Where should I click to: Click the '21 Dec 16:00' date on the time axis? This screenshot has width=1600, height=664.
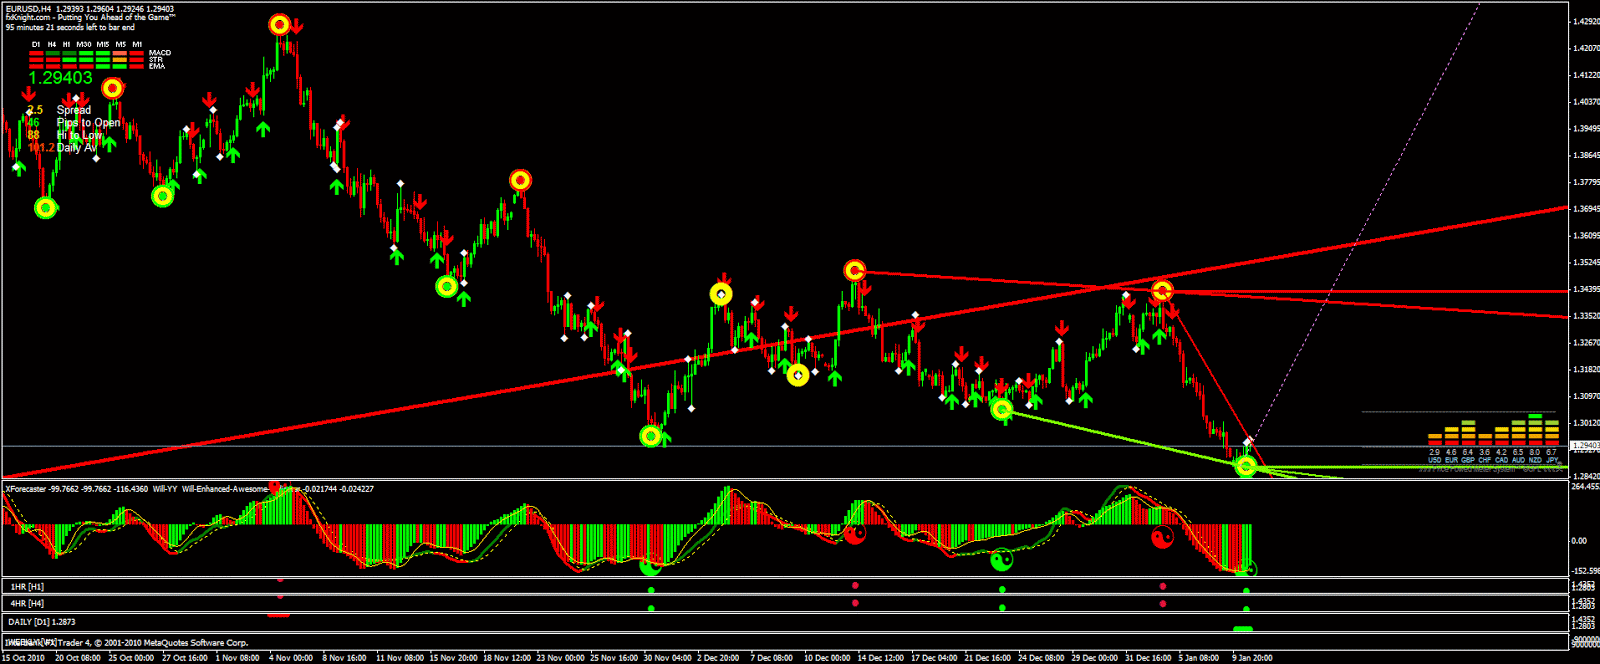989,658
